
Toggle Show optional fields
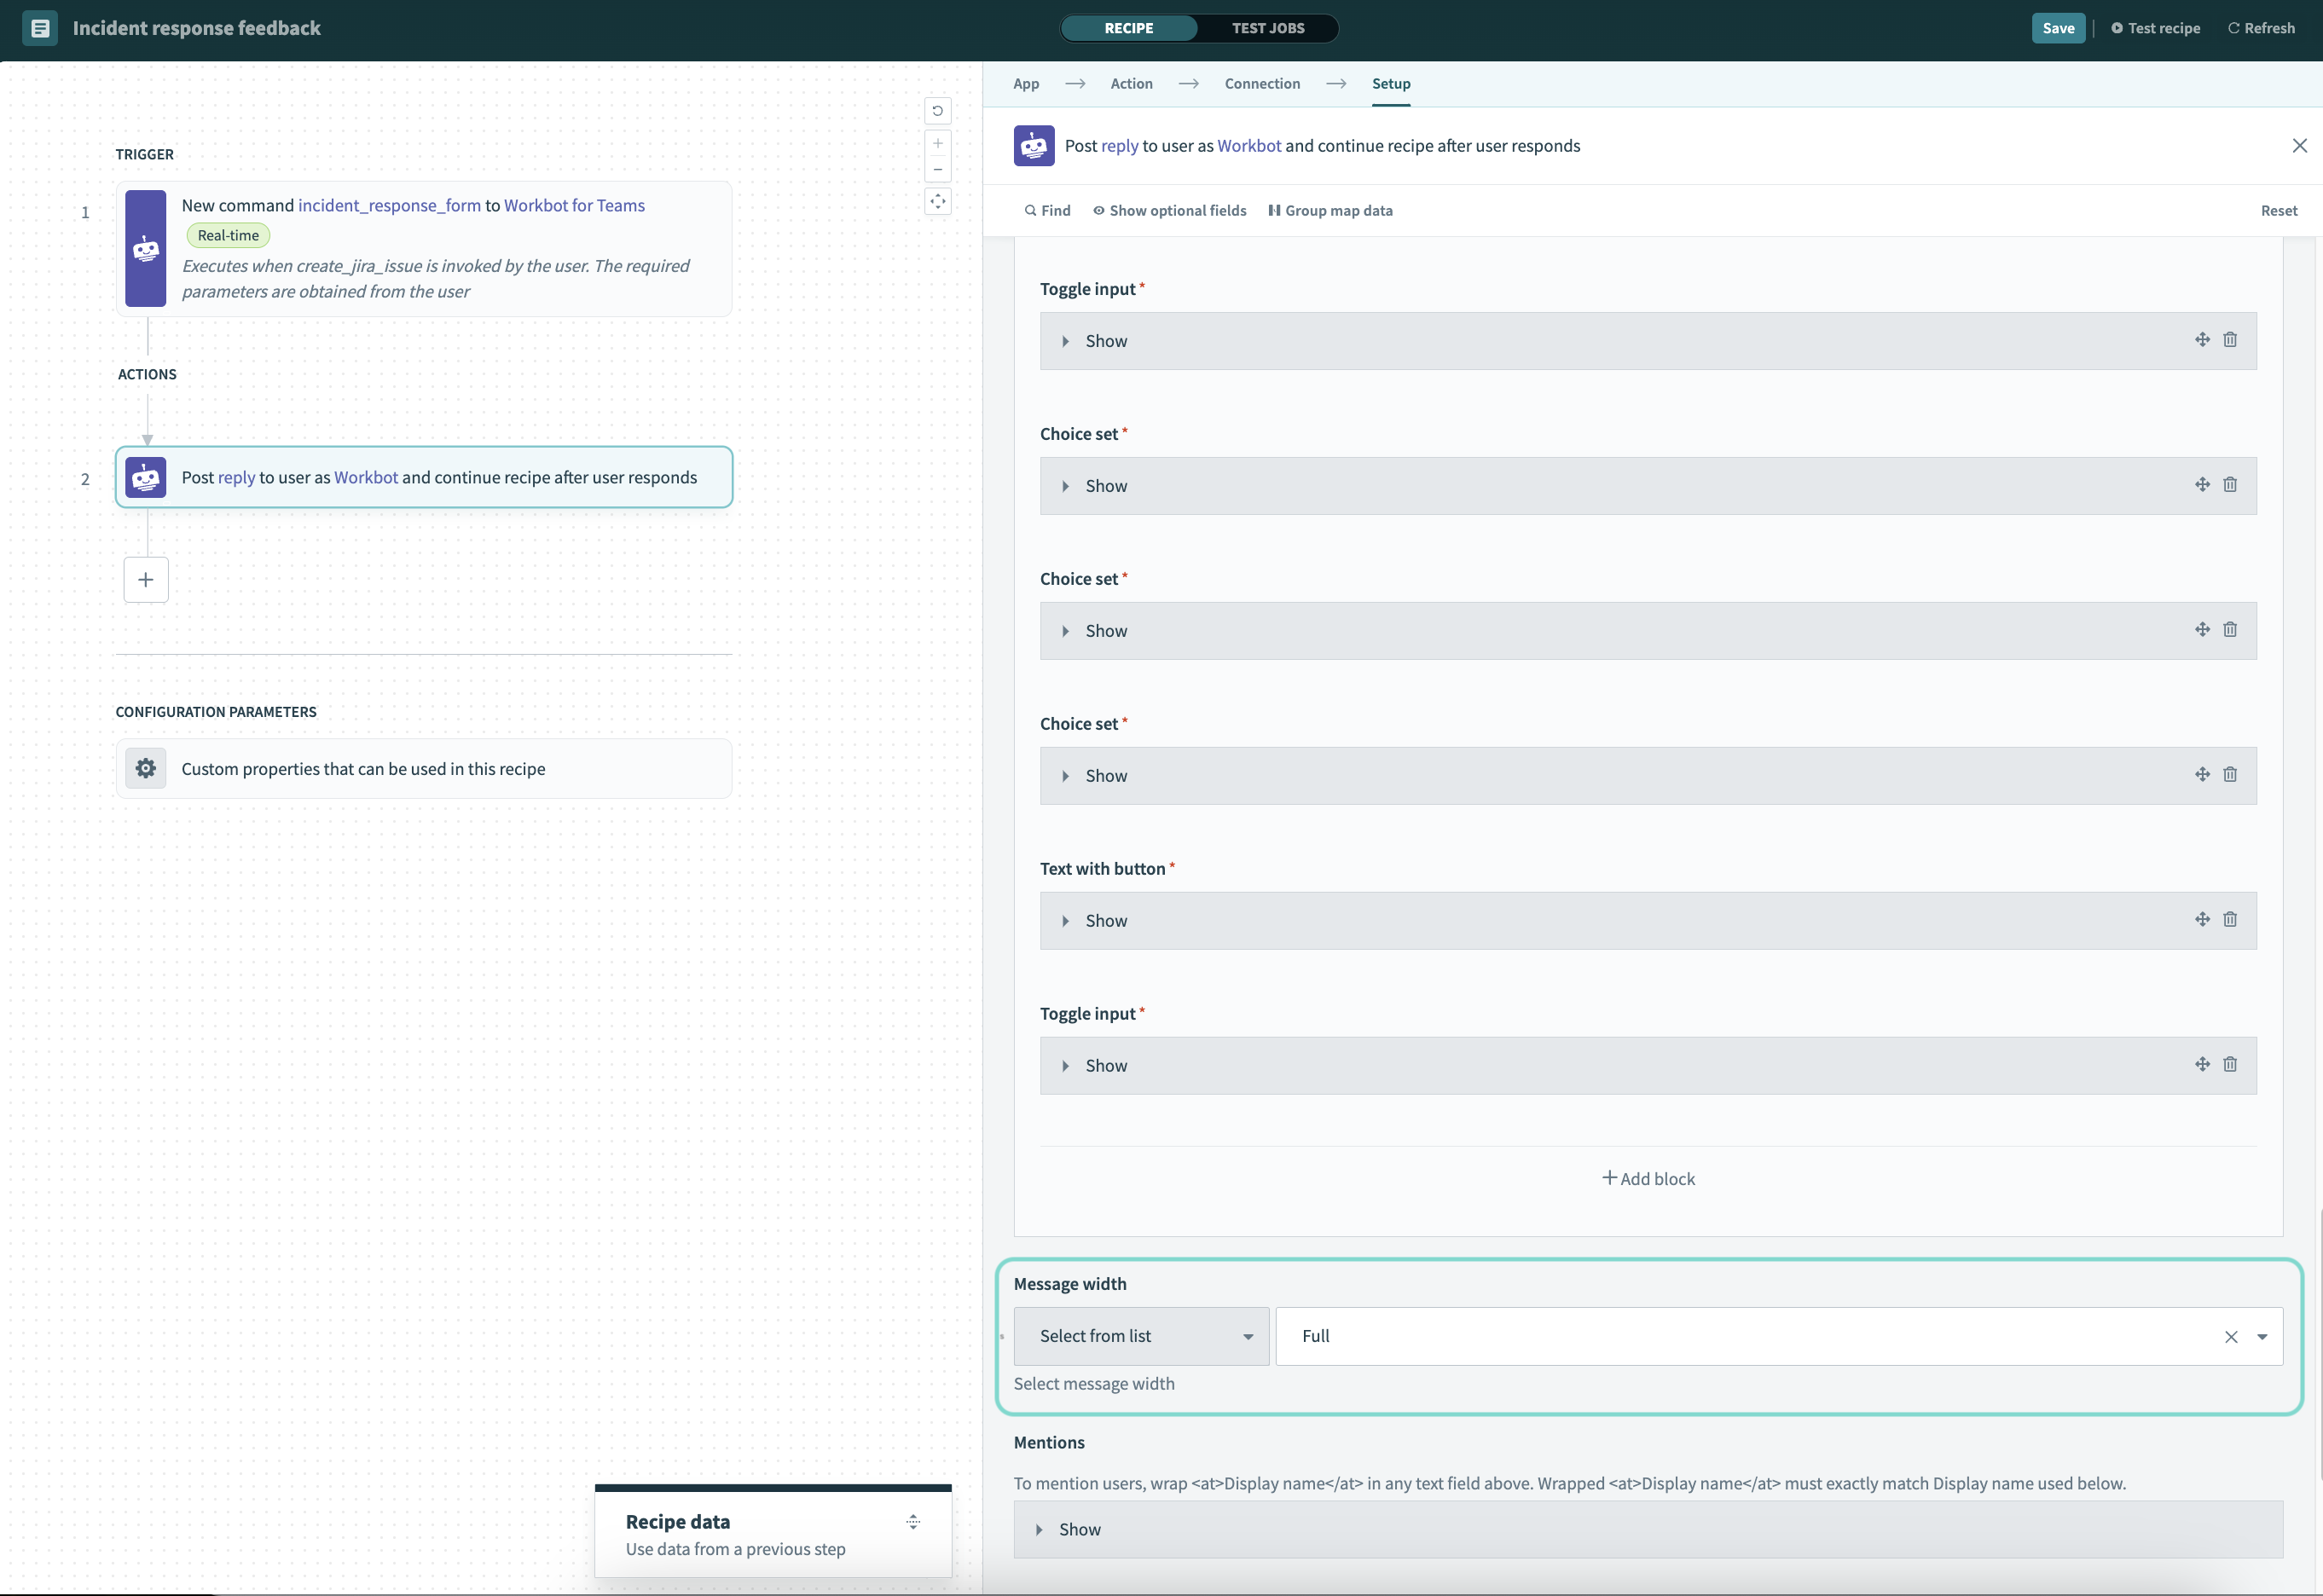tap(1170, 210)
